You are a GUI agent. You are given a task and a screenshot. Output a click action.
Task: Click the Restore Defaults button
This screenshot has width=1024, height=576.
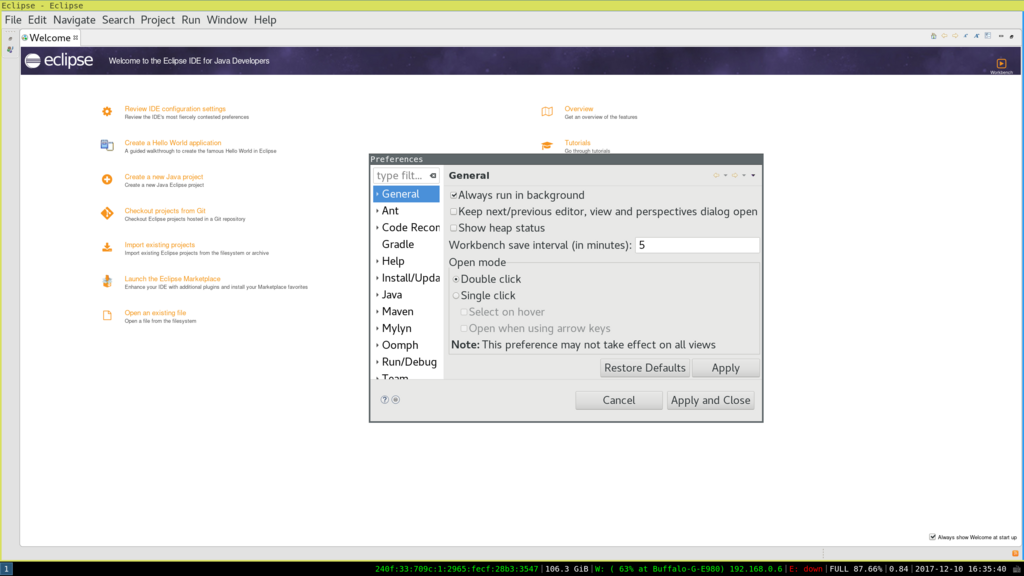[645, 368]
